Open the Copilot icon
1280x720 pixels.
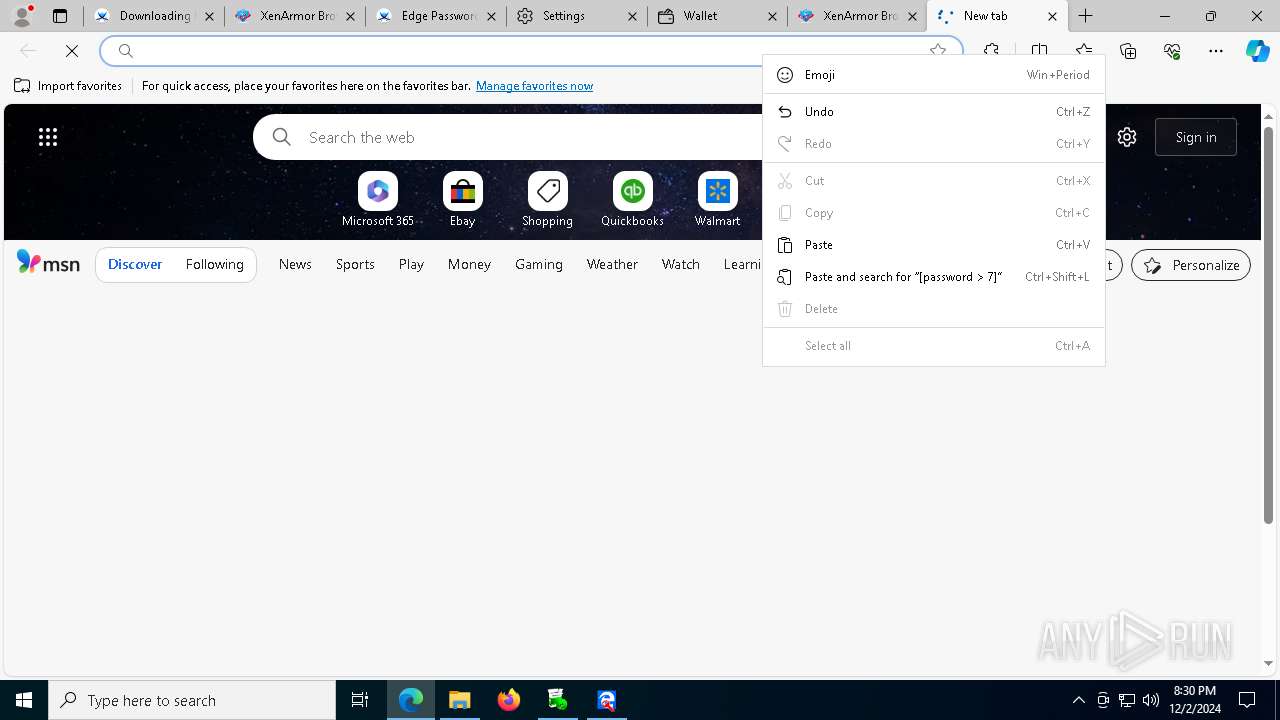[x=1257, y=51]
